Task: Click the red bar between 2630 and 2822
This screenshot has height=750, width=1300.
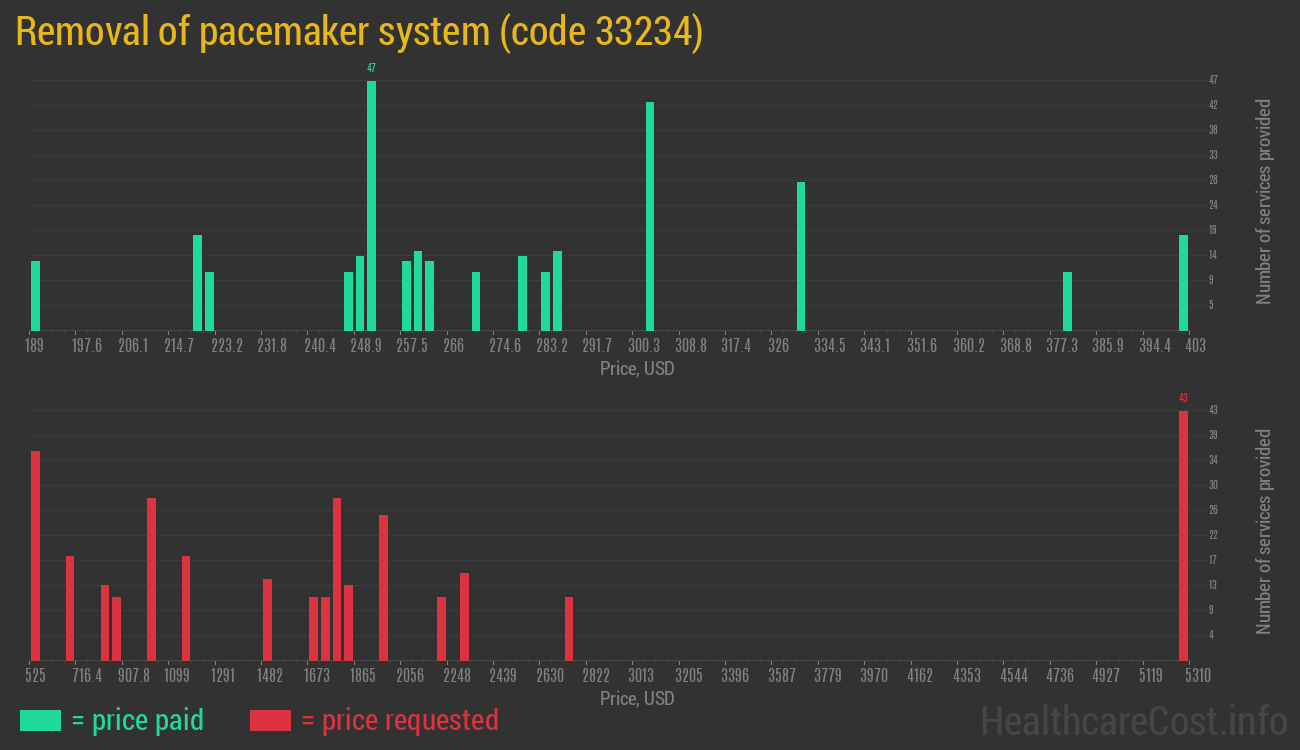Action: (569, 628)
